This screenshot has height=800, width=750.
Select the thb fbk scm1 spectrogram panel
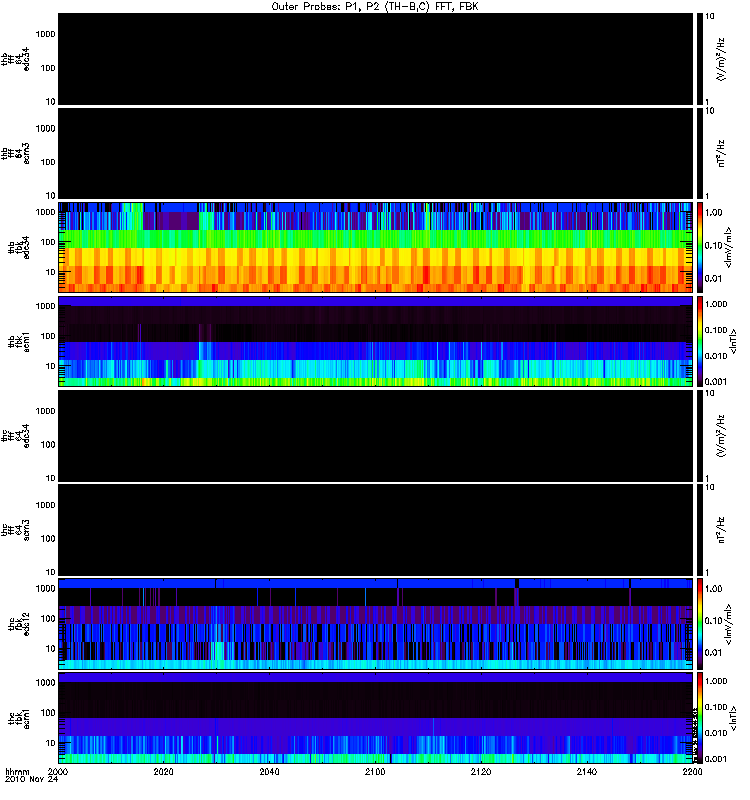[375, 341]
